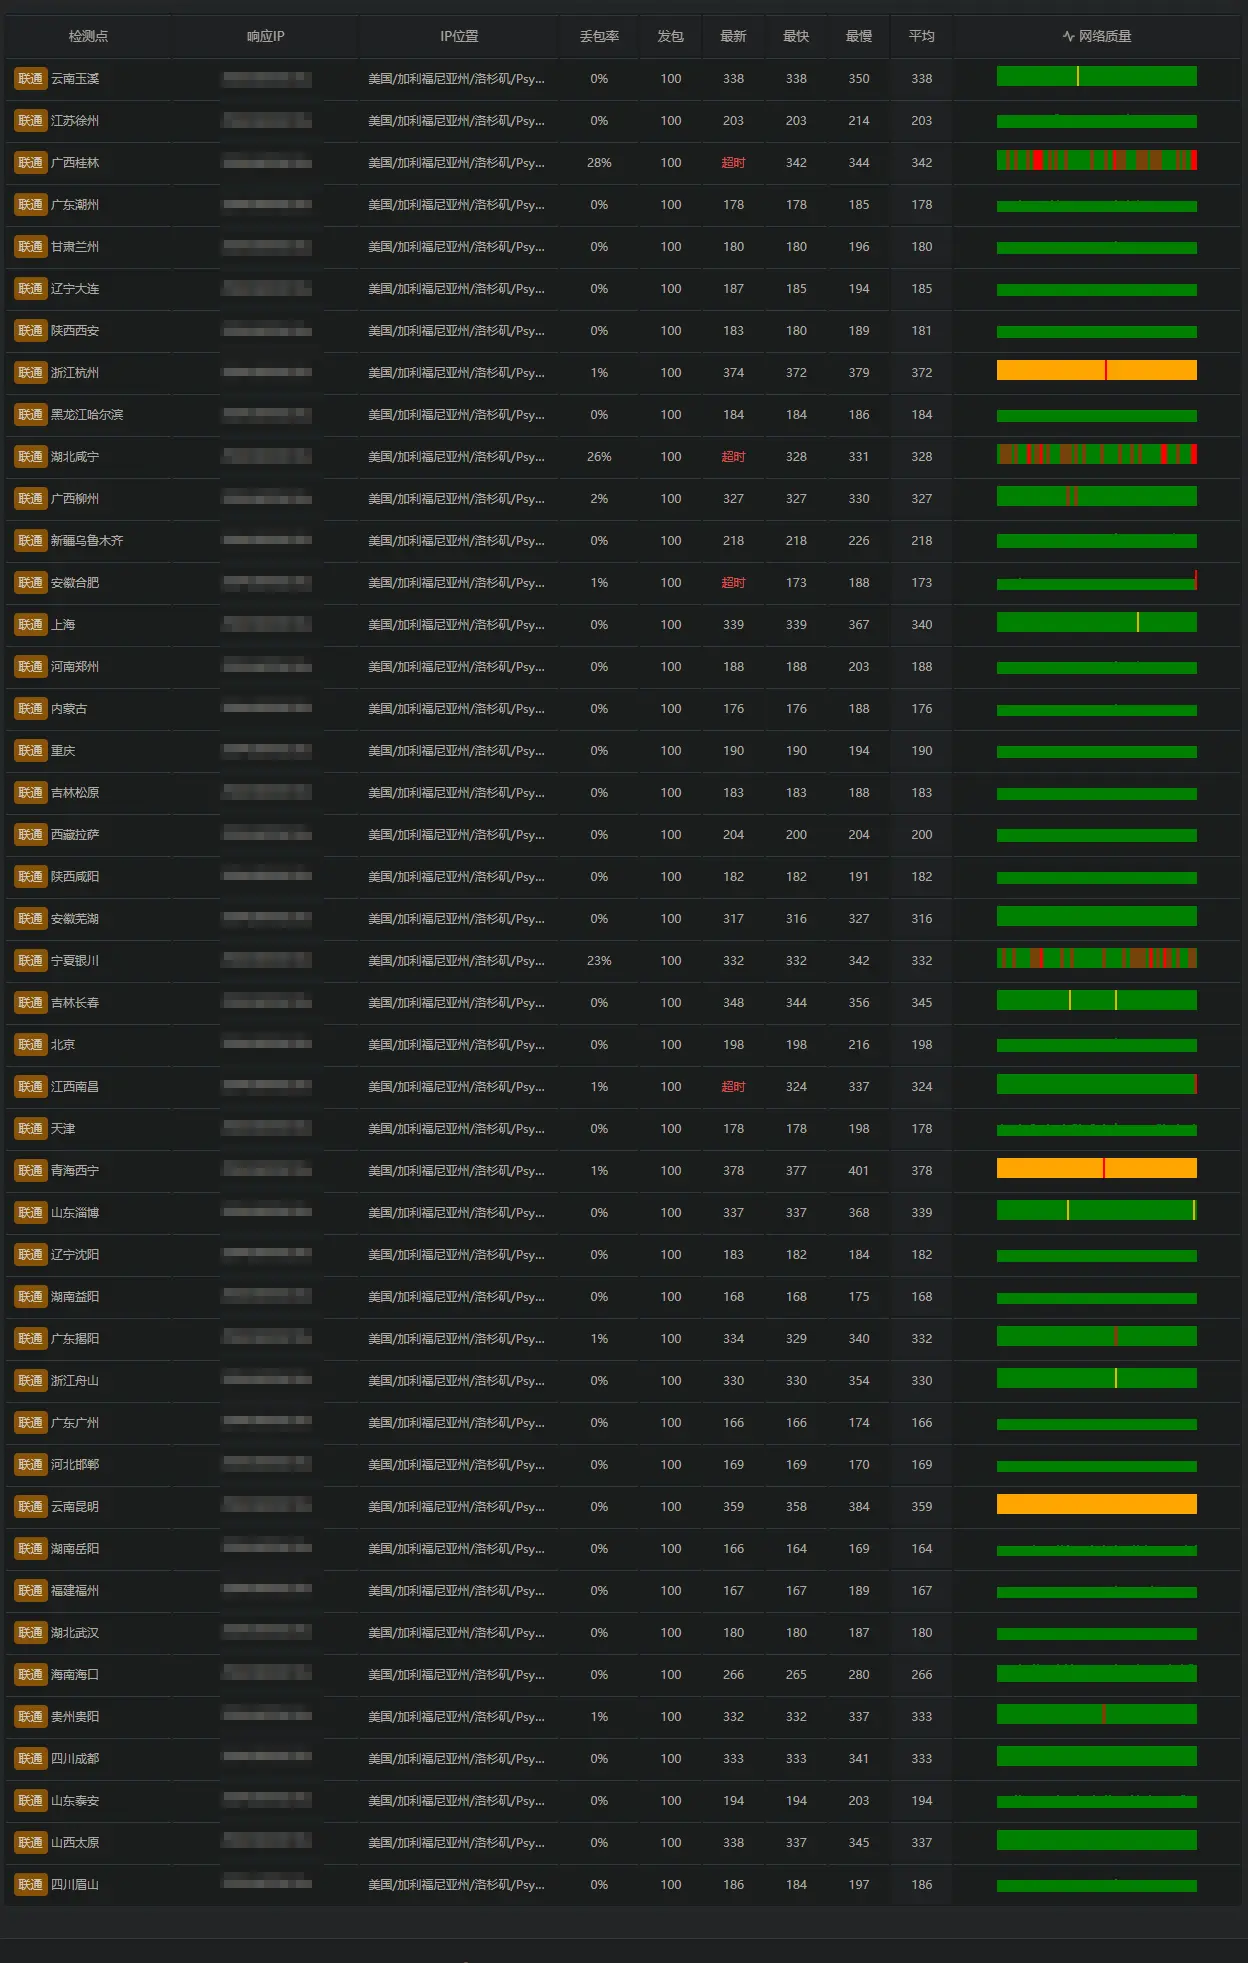Click the 联通 badge beside 云南玉溪
1248x1963 pixels.
pos(30,79)
